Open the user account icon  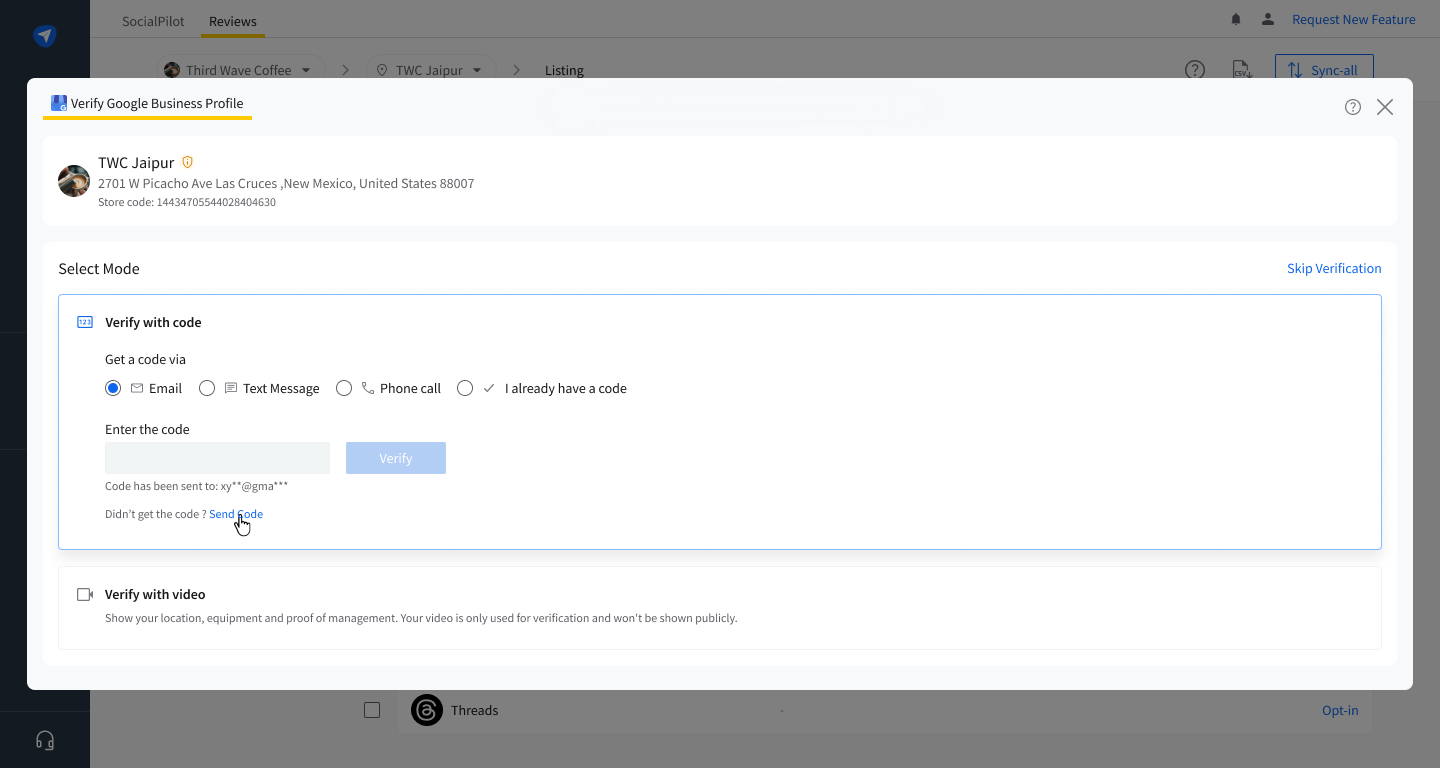(1268, 19)
